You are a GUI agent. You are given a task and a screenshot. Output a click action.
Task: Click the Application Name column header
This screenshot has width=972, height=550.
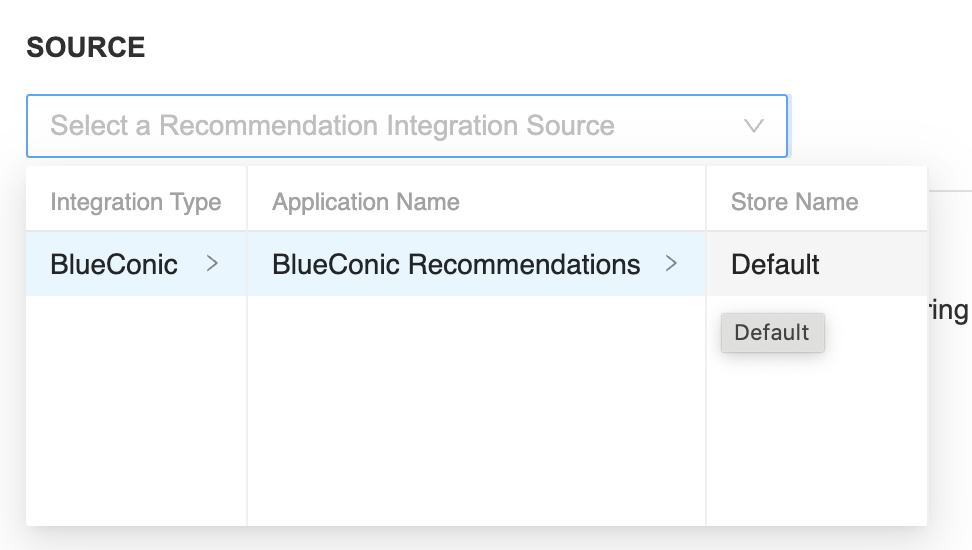pos(366,202)
